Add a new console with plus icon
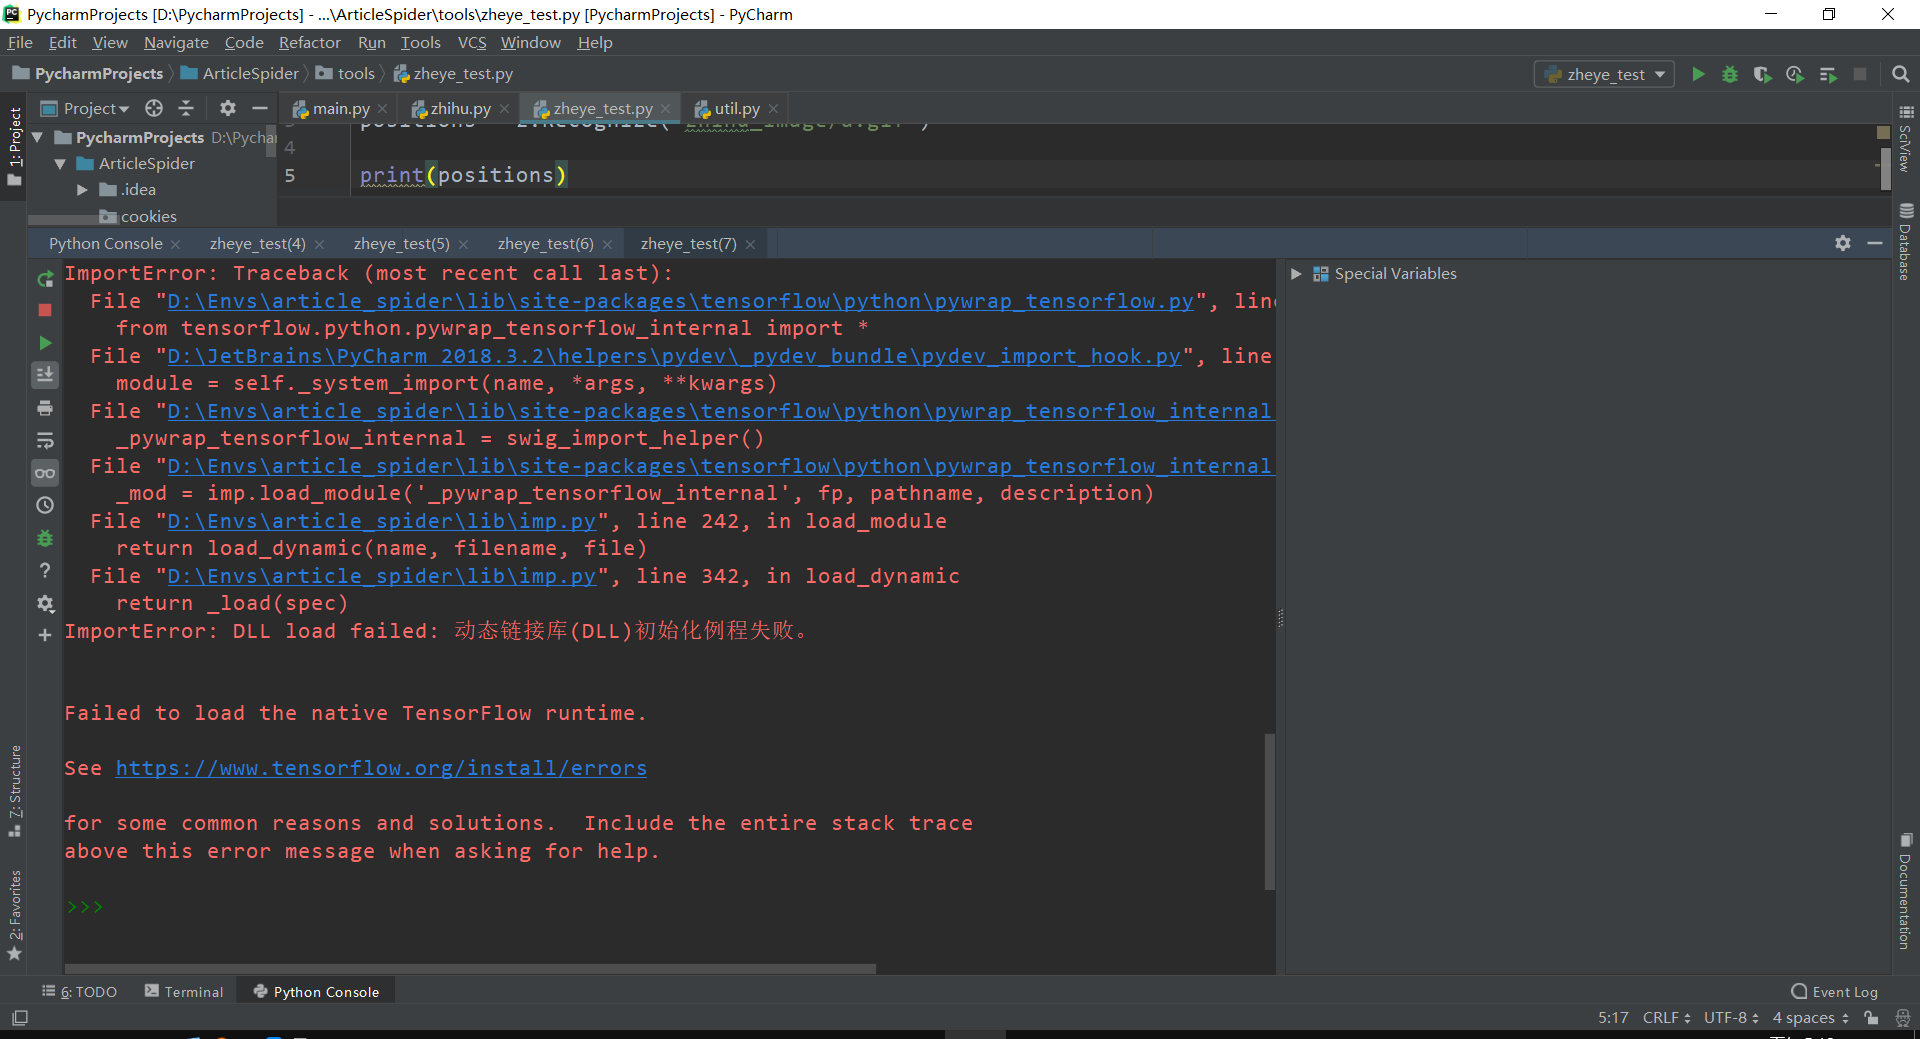 point(45,635)
